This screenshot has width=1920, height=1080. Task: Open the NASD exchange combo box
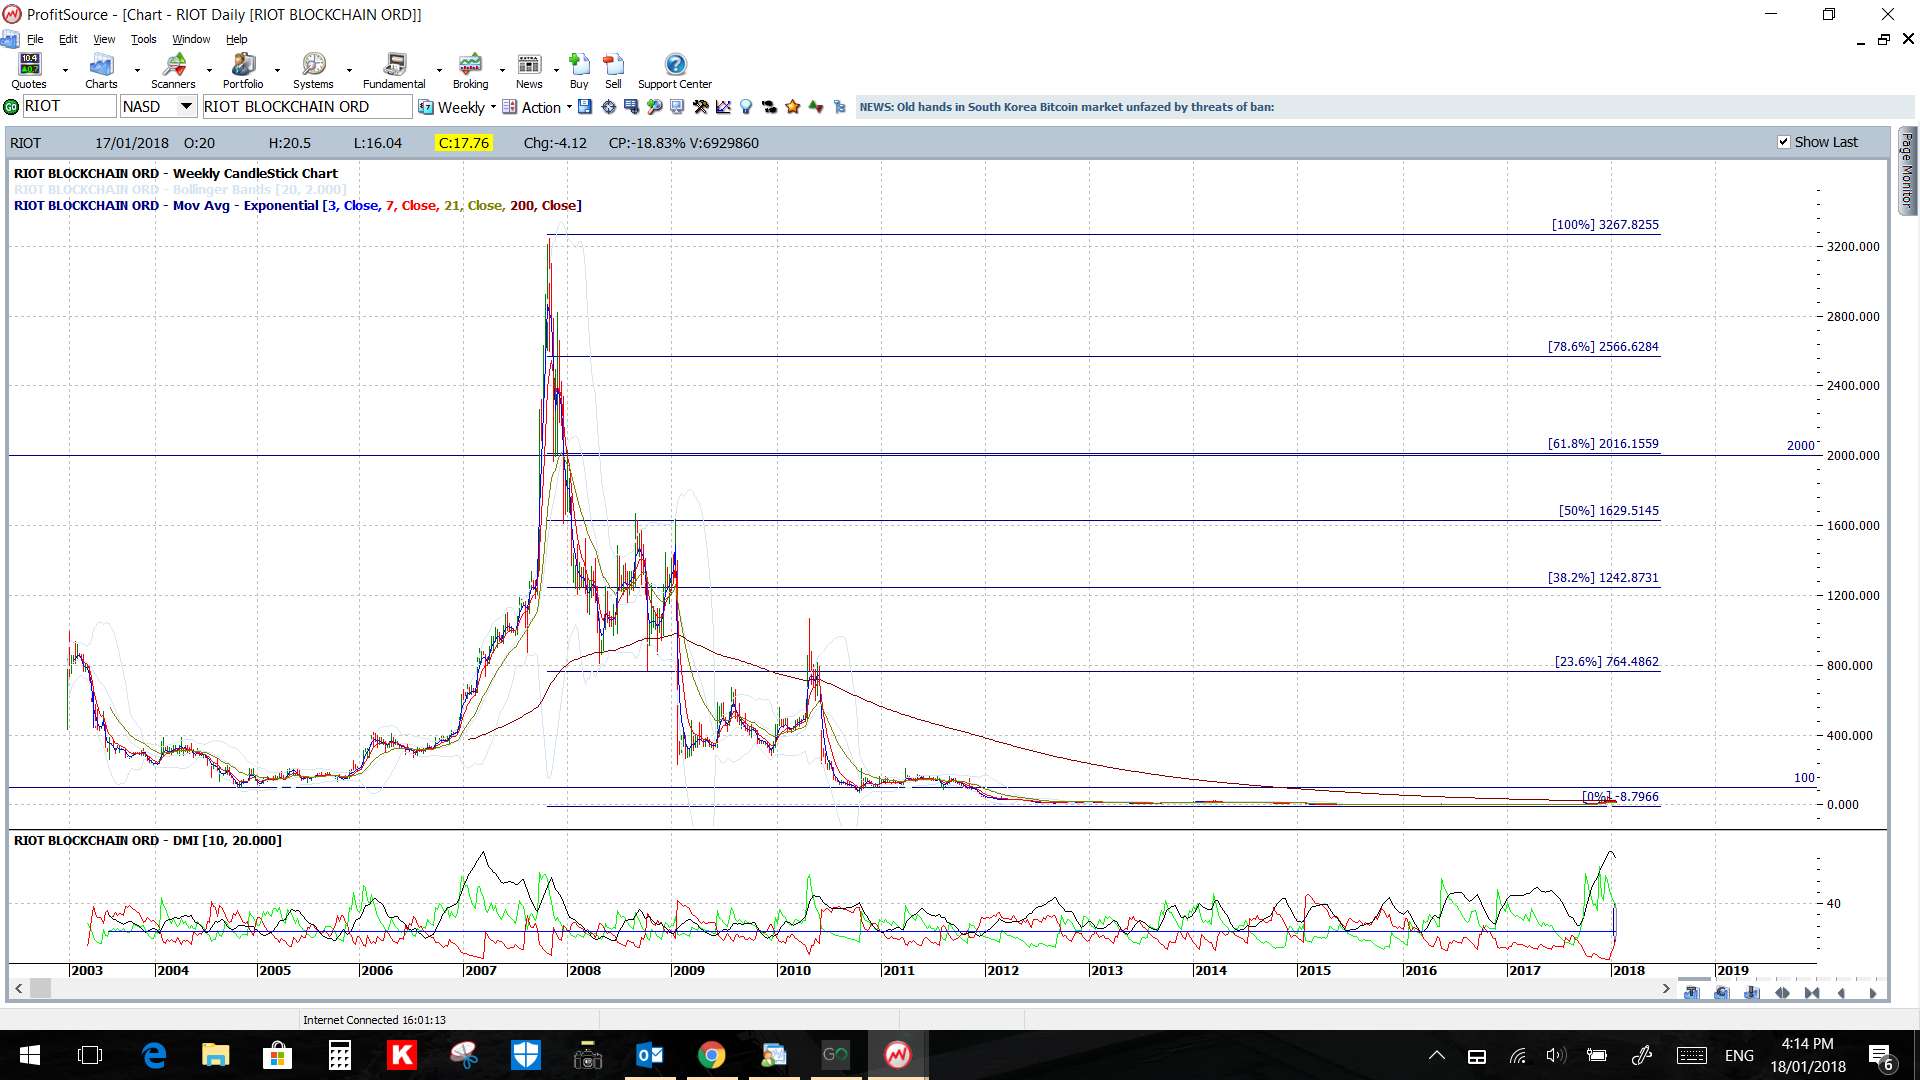click(x=158, y=106)
